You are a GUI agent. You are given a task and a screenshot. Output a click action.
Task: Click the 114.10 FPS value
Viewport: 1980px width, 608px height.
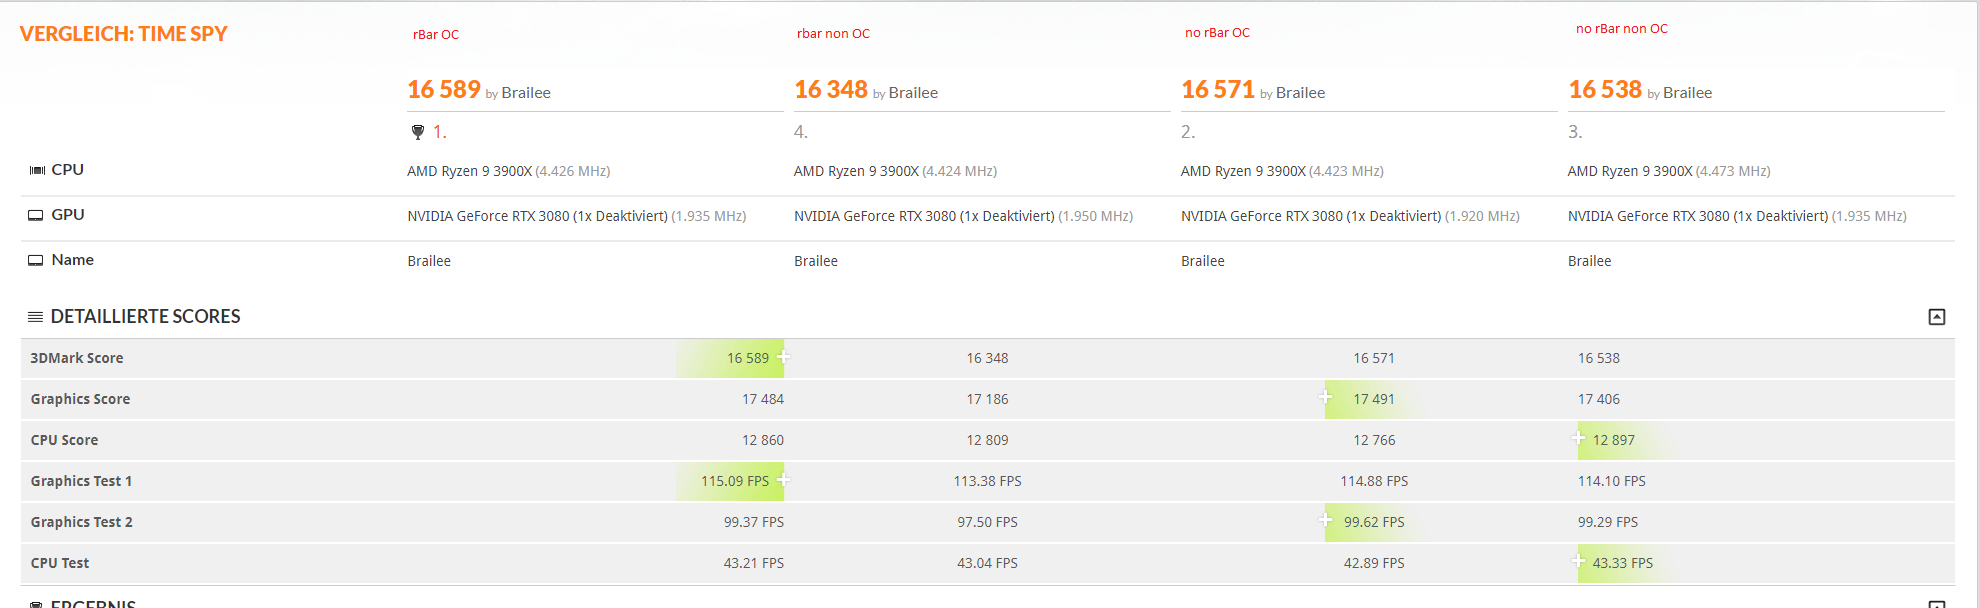point(1612,481)
